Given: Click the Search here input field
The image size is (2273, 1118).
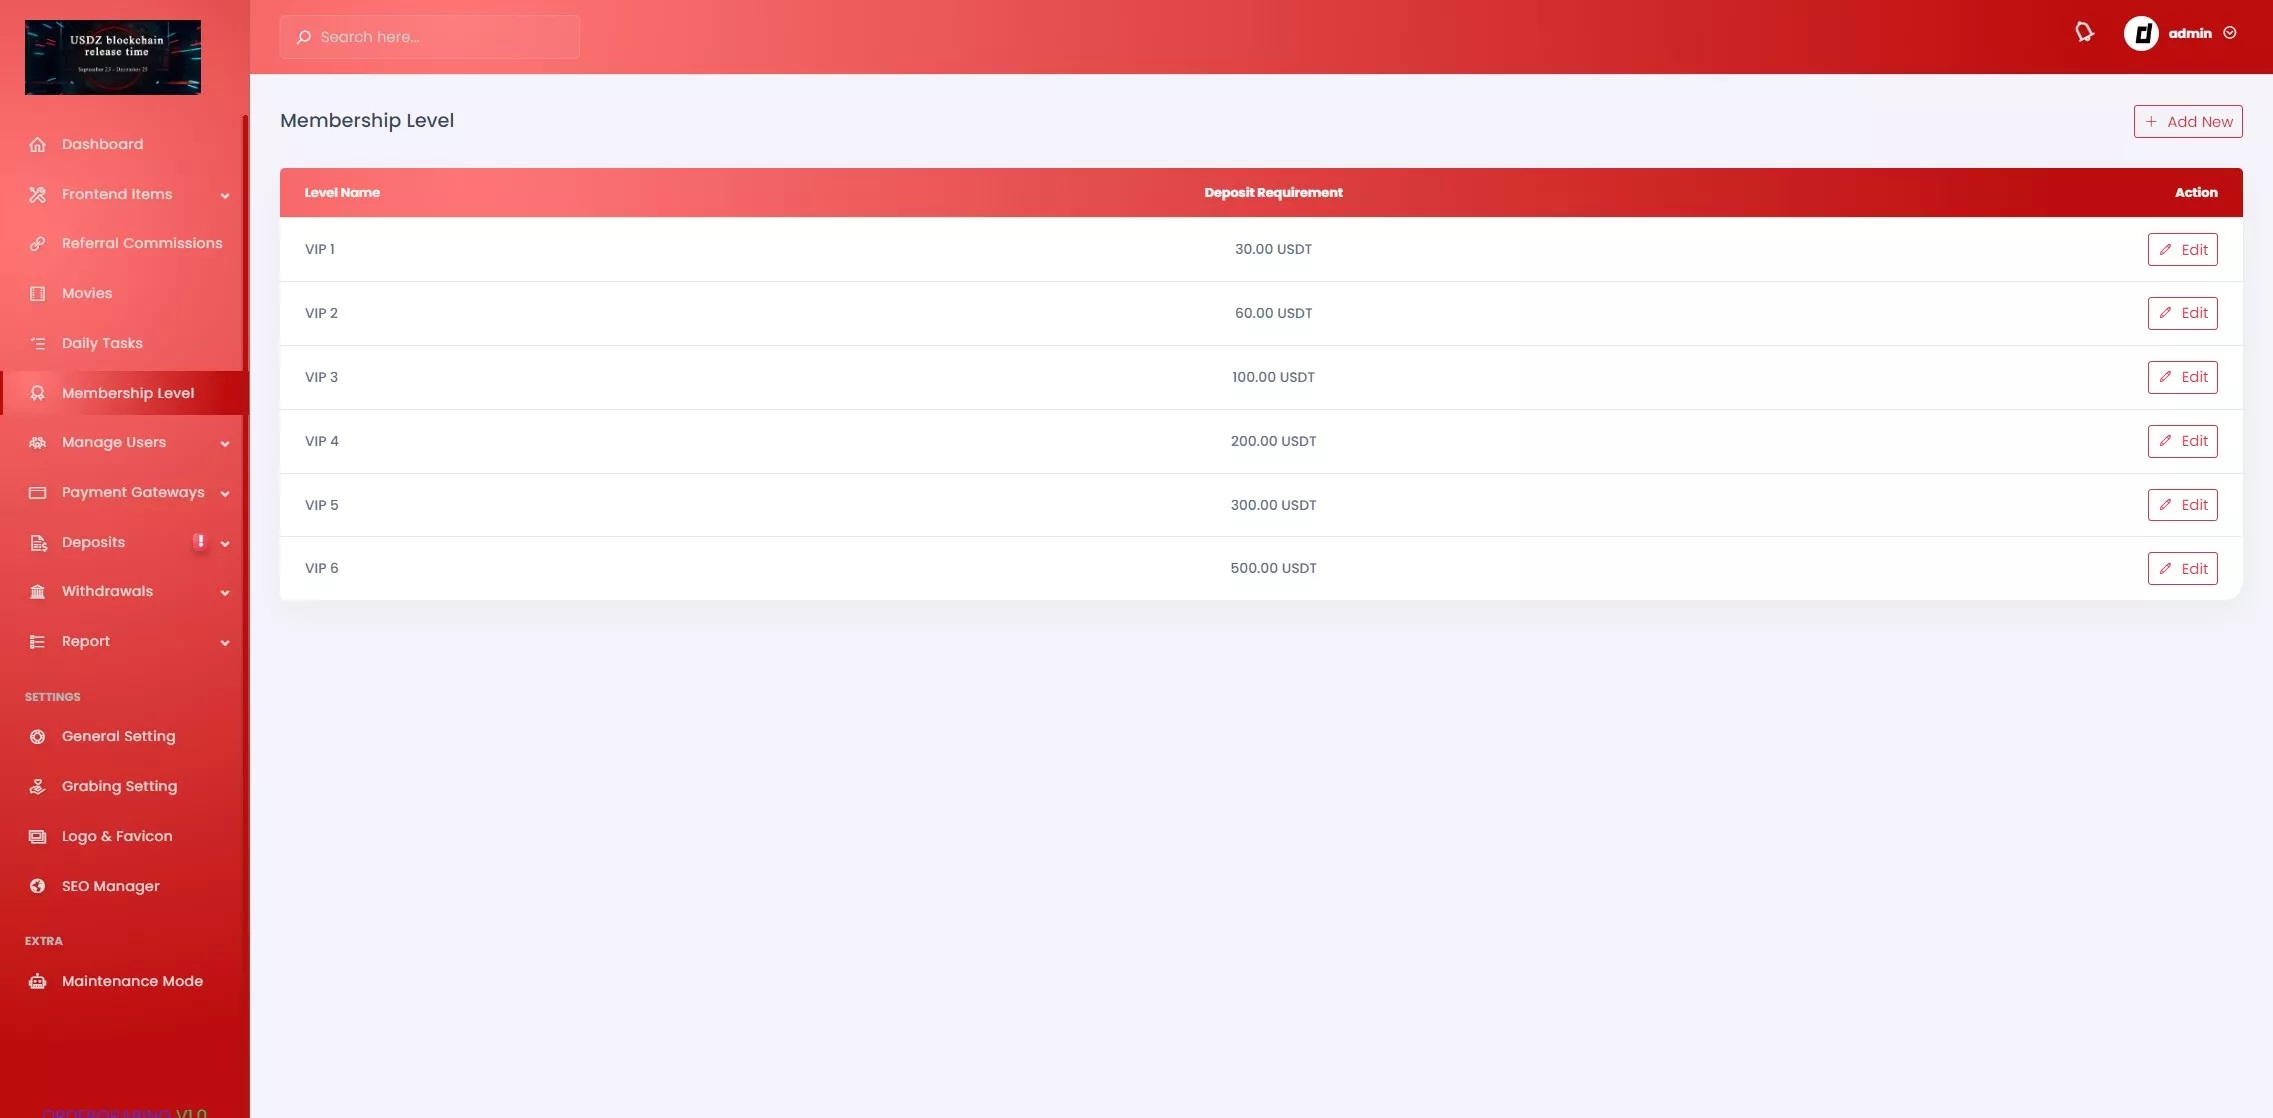Looking at the screenshot, I should (x=440, y=37).
